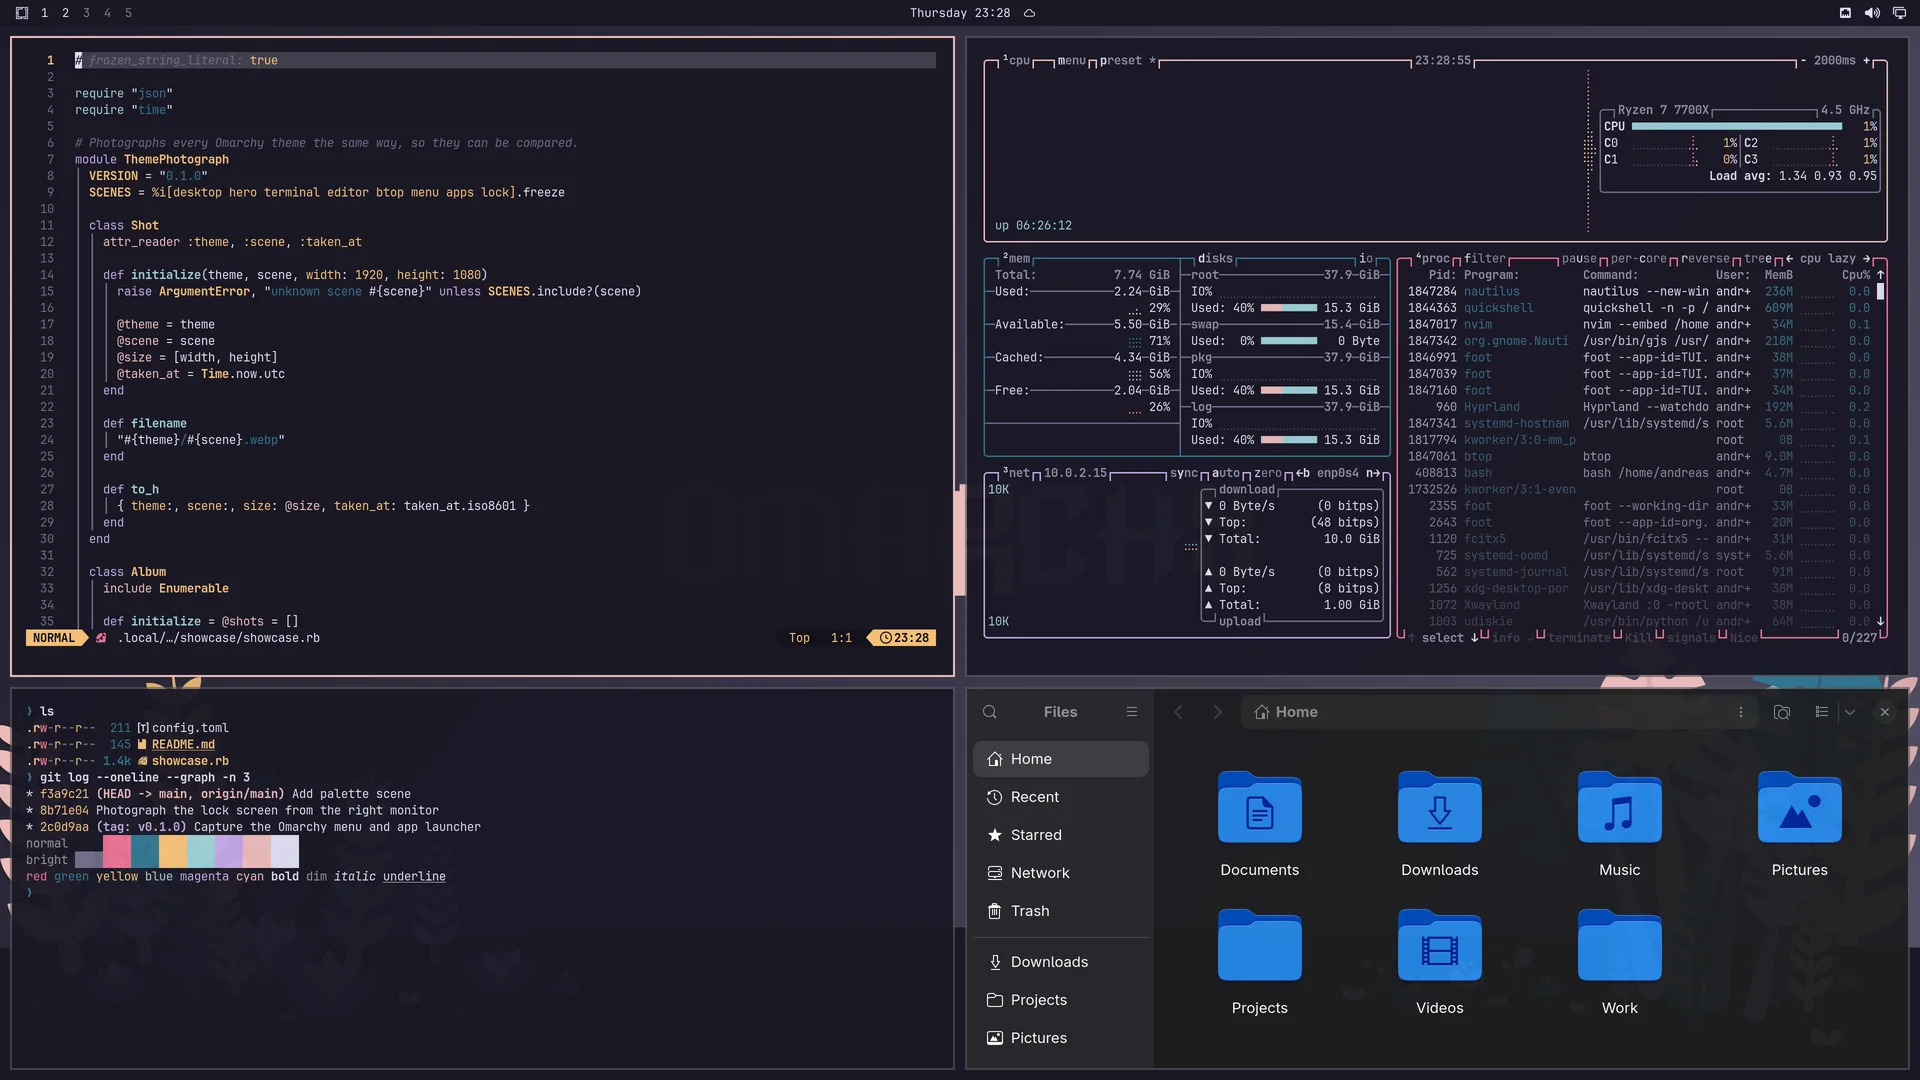1920x1080 pixels.
Task: Select the nautilus process row in btop
Action: 1638,292
